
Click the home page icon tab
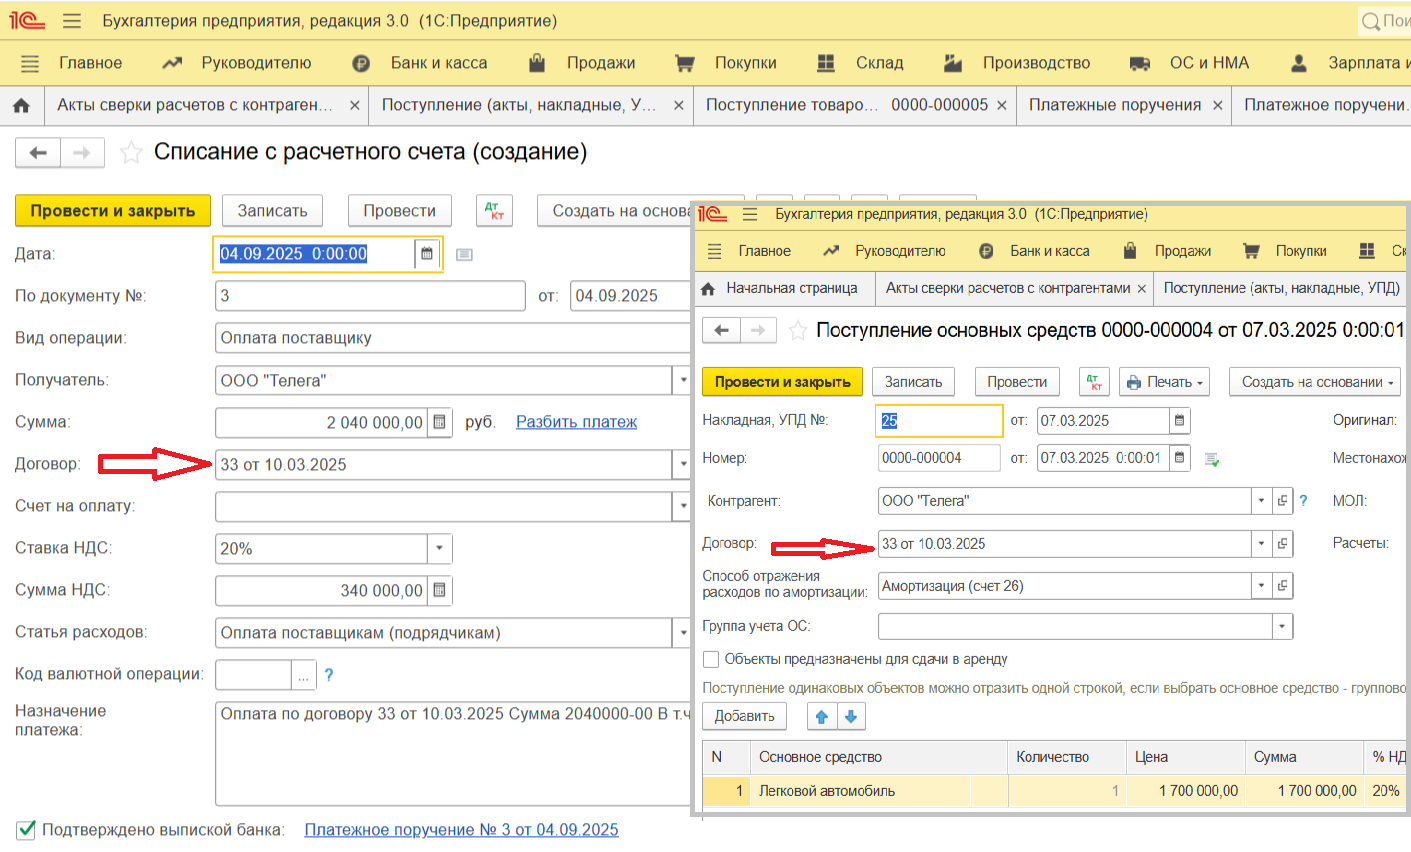point(21,105)
